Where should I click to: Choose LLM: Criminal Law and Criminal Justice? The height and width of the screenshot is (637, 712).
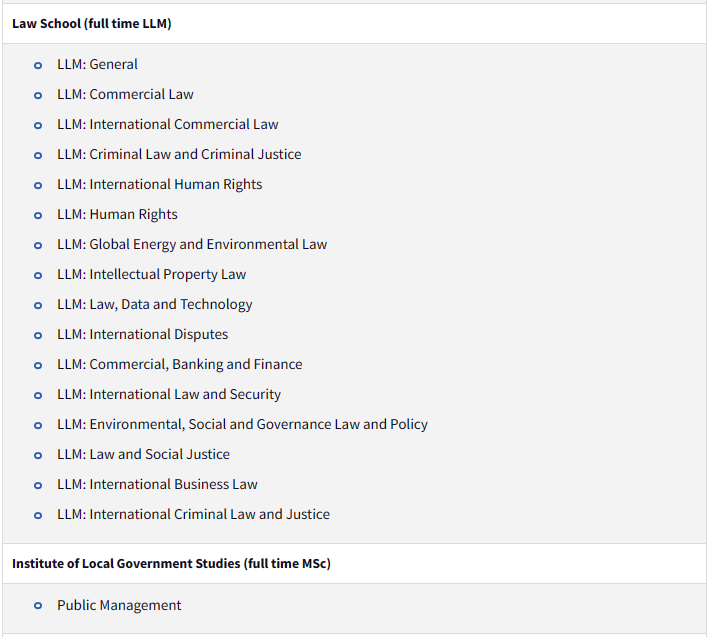coord(179,154)
